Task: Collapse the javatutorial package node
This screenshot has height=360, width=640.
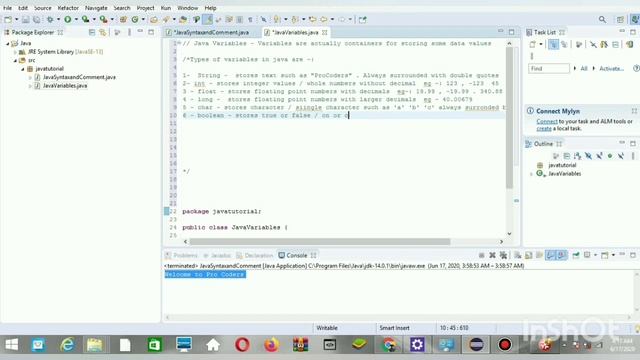Action: (23, 69)
